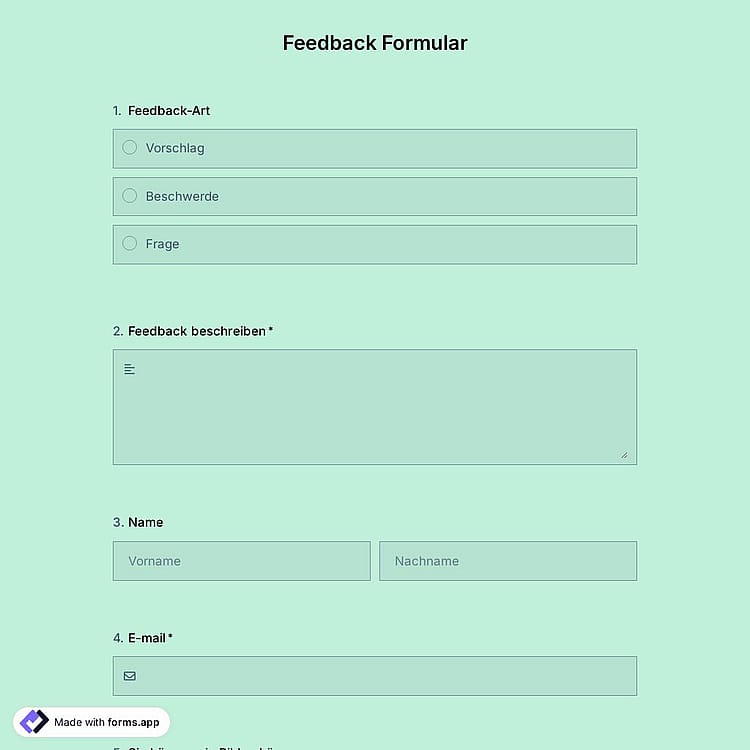The width and height of the screenshot is (750, 750).
Task: Click into the Vorname input field
Action: pos(242,561)
